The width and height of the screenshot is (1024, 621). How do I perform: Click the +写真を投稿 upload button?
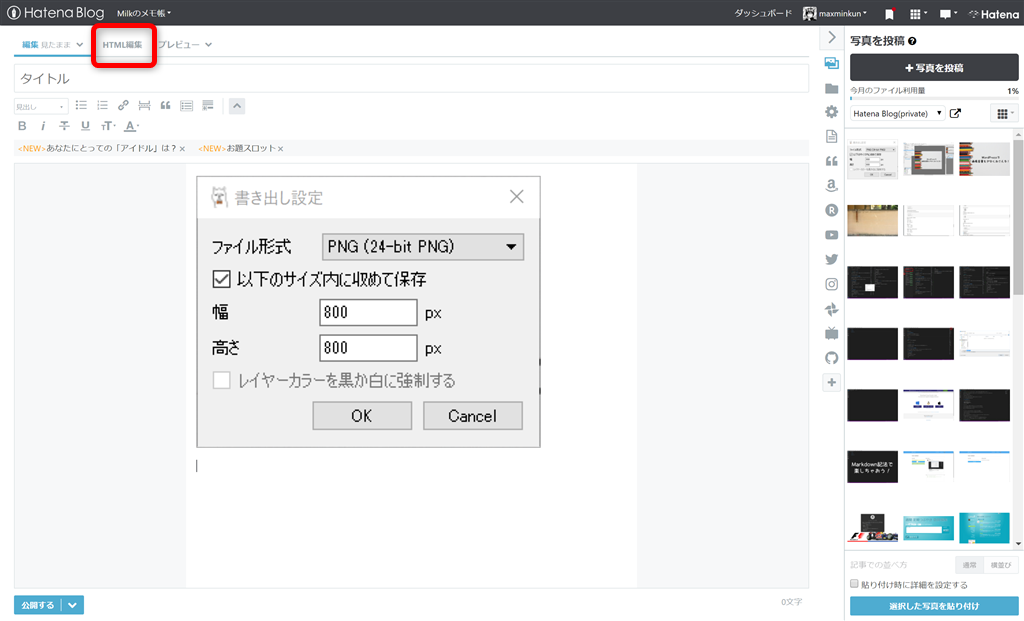pyautogui.click(x=934, y=67)
